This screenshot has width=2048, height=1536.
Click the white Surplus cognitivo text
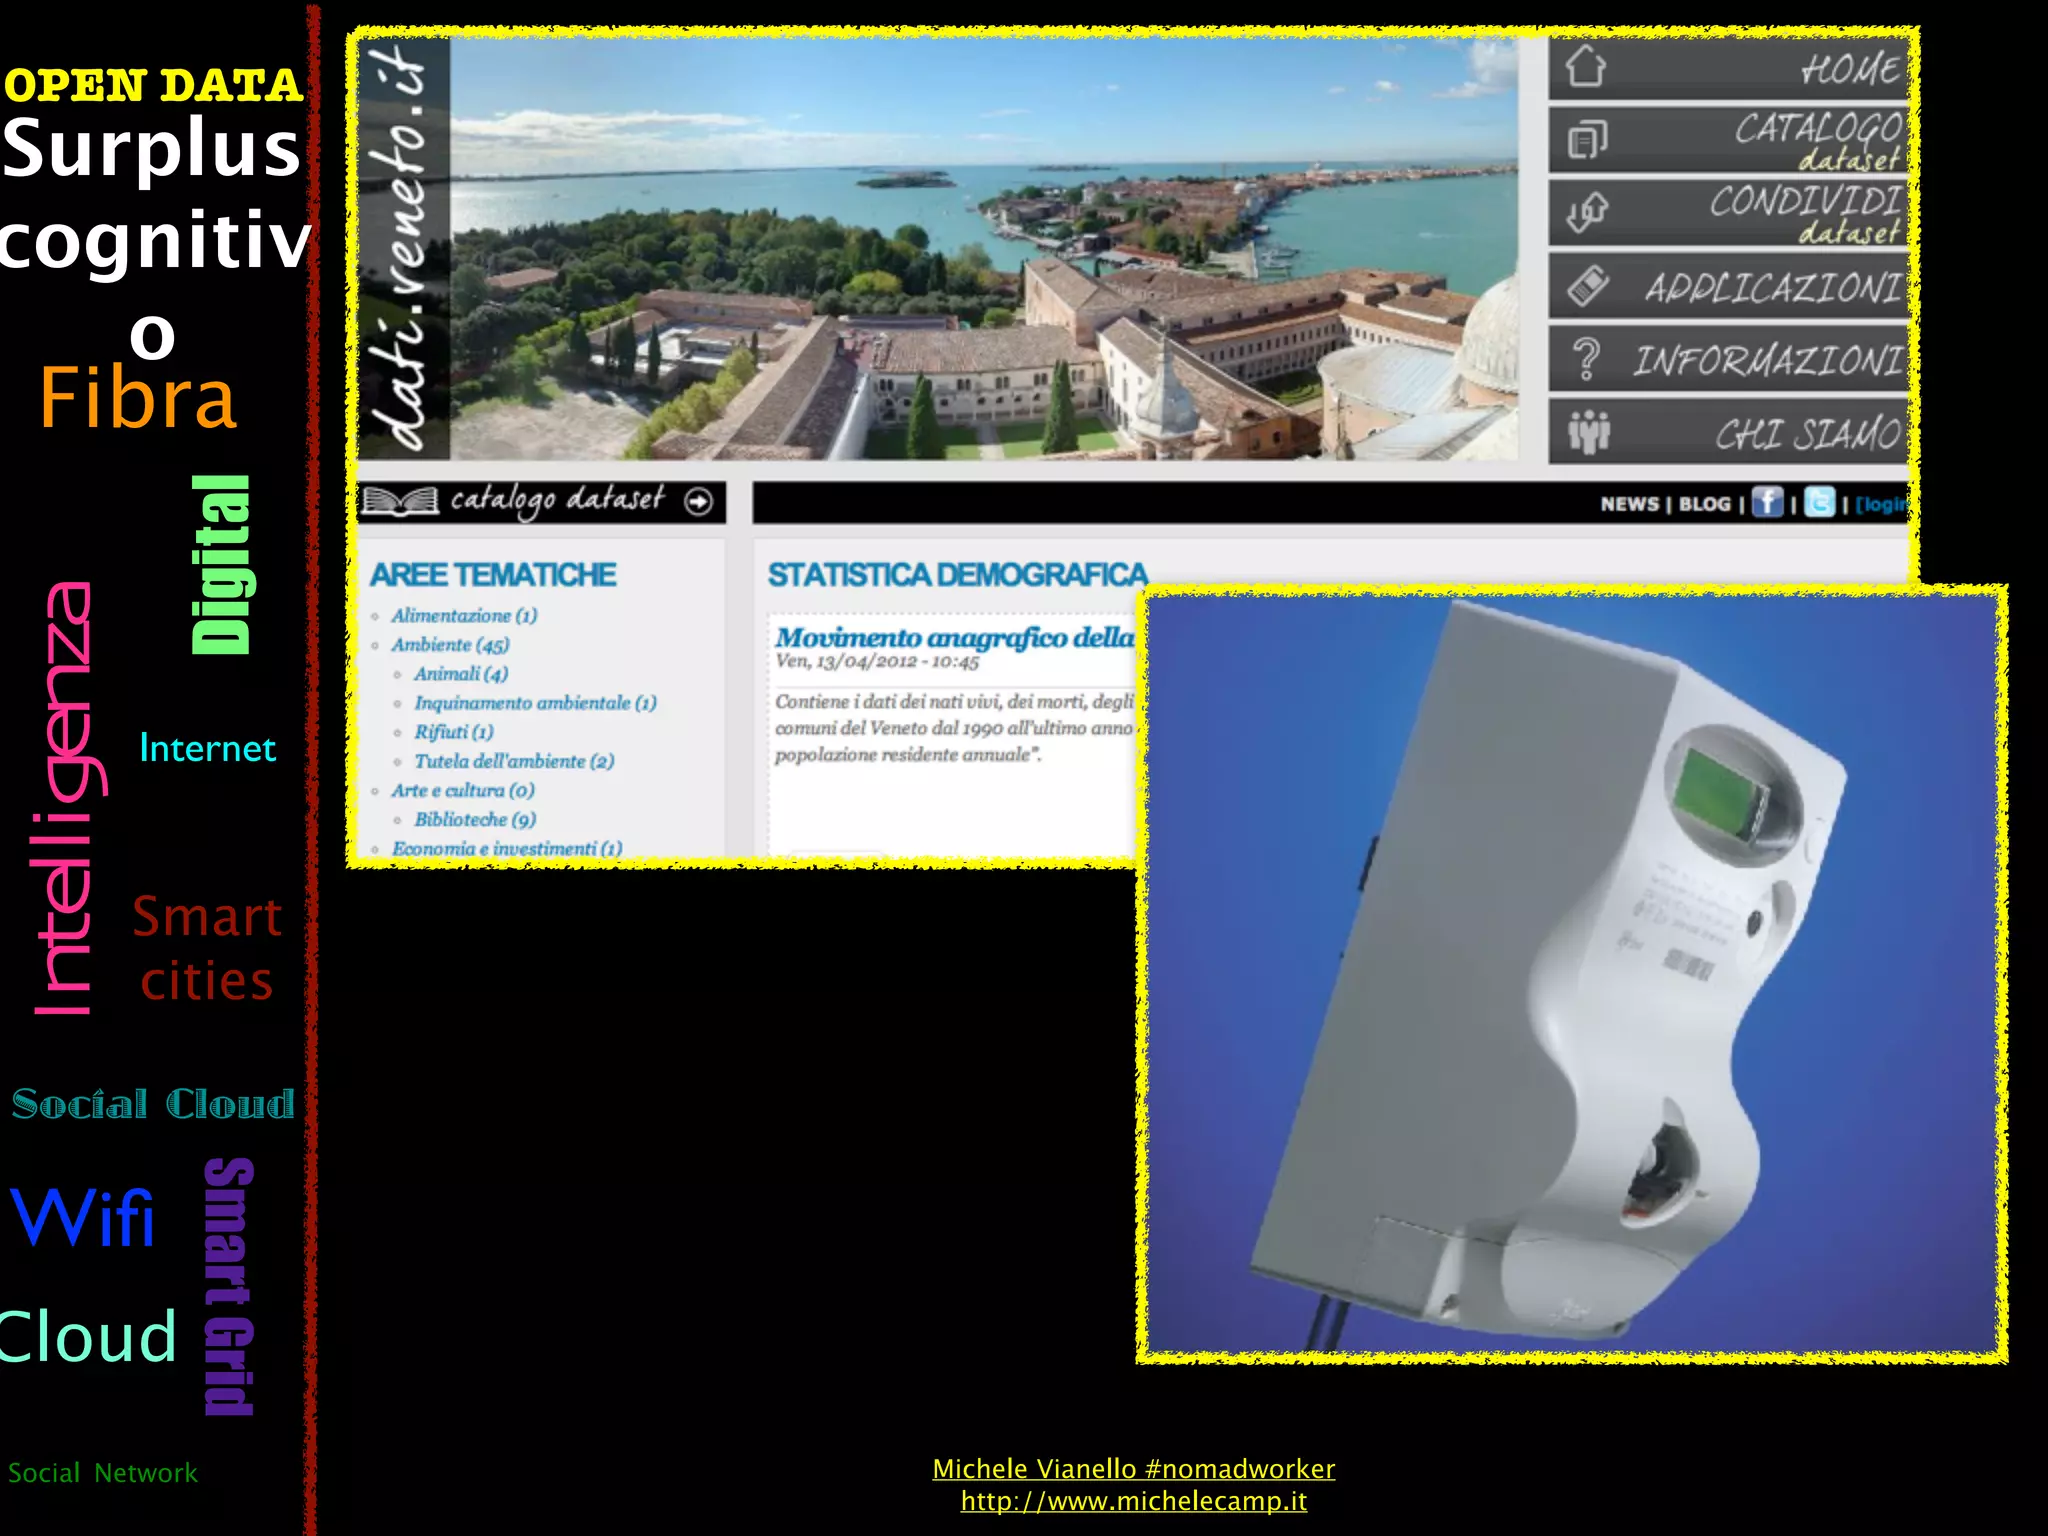coord(153,240)
